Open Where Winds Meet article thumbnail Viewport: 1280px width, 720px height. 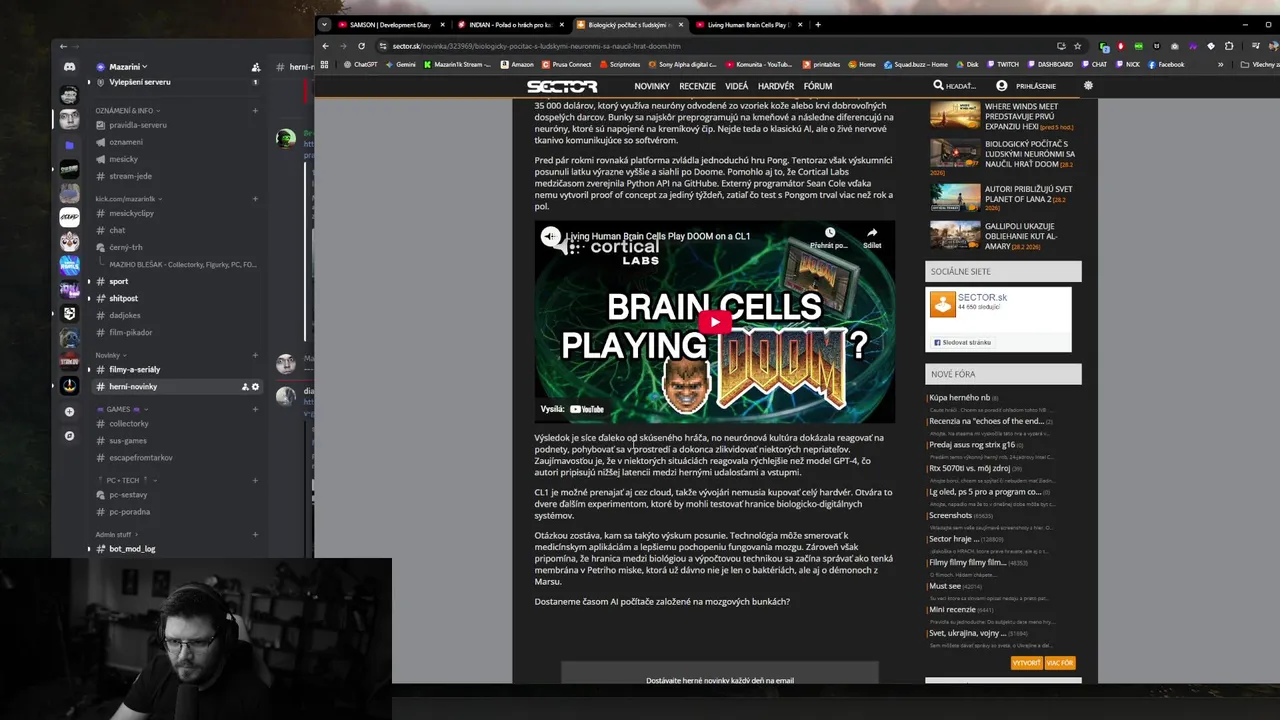[955, 116]
